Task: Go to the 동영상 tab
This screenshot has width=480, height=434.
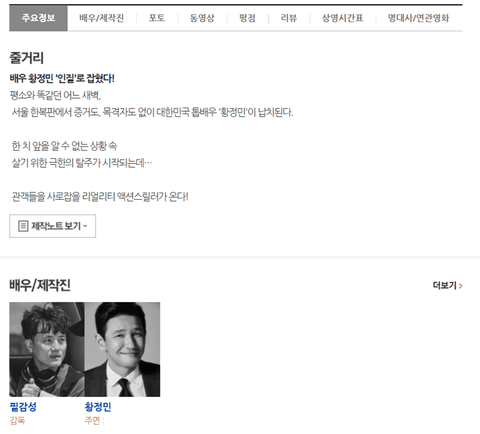Action: click(x=202, y=18)
